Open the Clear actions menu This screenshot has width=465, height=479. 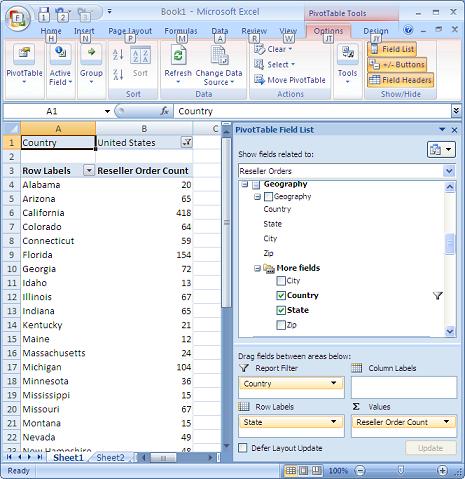click(273, 49)
